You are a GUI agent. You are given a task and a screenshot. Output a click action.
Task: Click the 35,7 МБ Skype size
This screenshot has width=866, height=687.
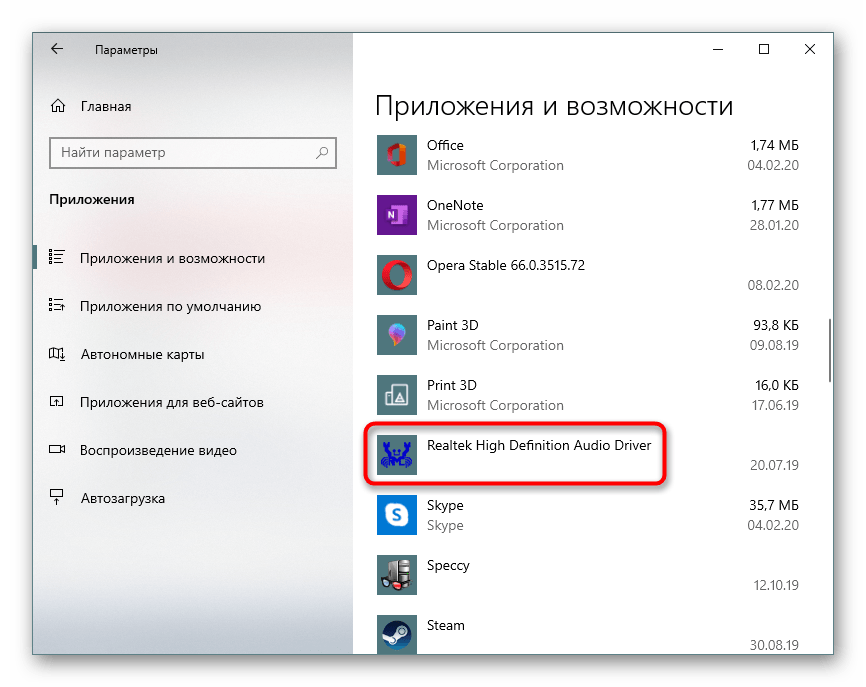click(774, 505)
